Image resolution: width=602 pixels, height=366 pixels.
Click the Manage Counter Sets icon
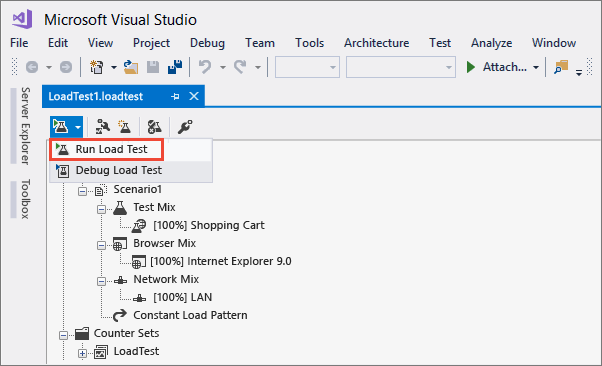coord(154,126)
